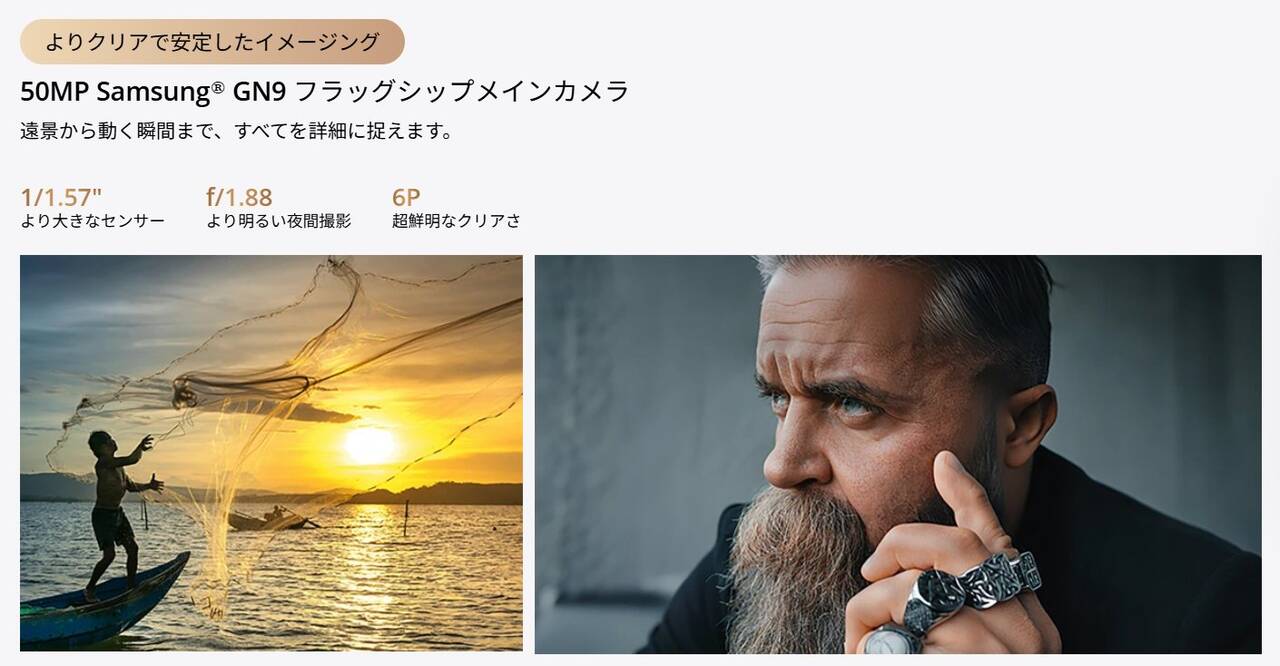Click the よりクリアで安定したイメージング badge
Viewport: 1280px width, 666px height.
(x=212, y=42)
